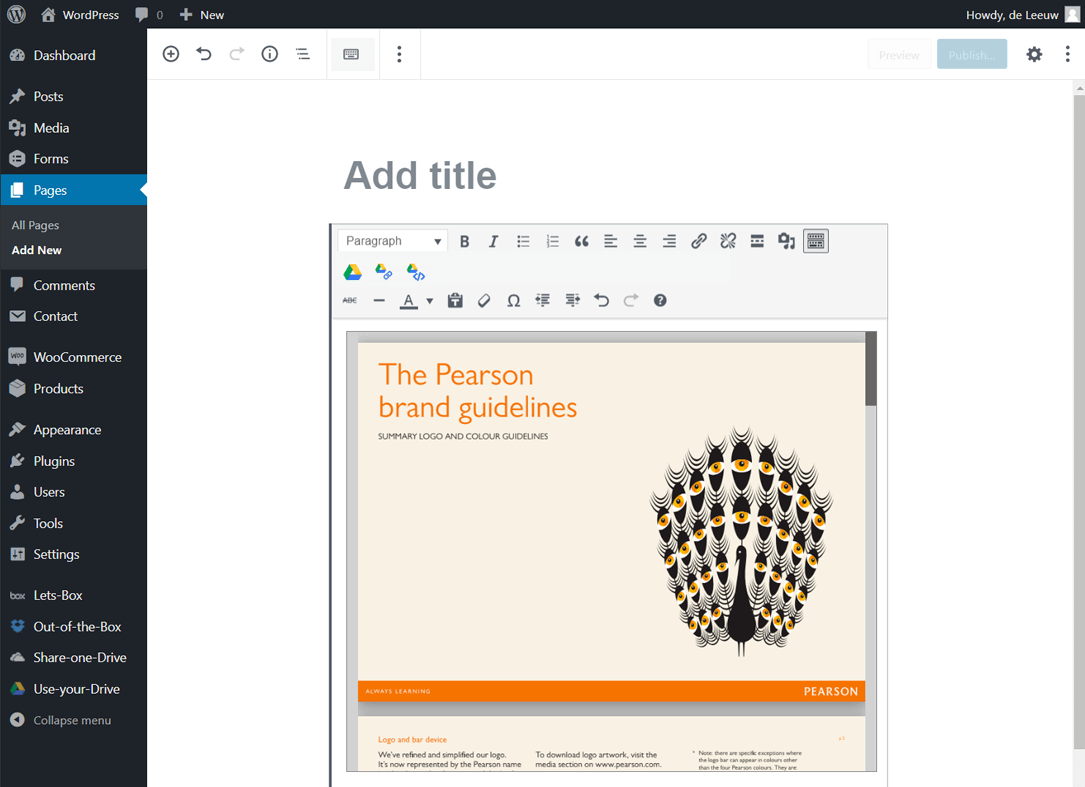This screenshot has width=1085, height=787.
Task: Open the Howdy, de Leeuw account menu
Action: tap(1022, 15)
